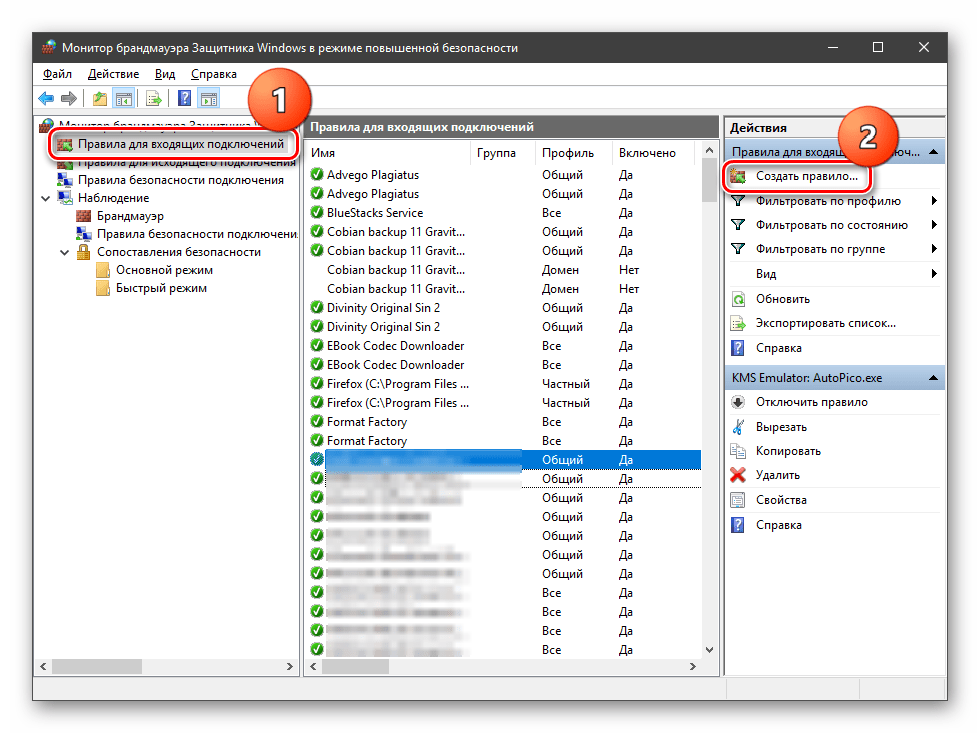980x733 pixels.
Task: Click the Properties icon labeled Свойства
Action: (x=738, y=500)
